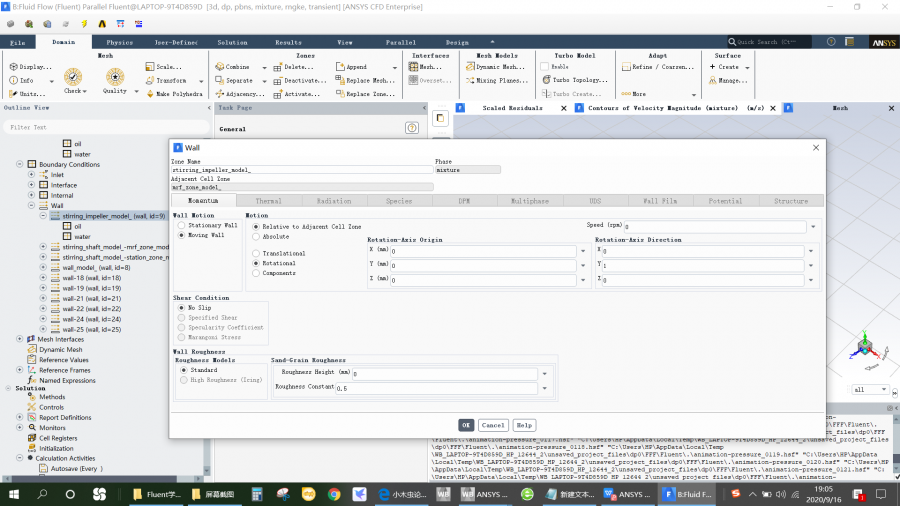Image resolution: width=900 pixels, height=506 pixels.
Task: Click the Zone Name input field
Action: pyautogui.click(x=300, y=170)
